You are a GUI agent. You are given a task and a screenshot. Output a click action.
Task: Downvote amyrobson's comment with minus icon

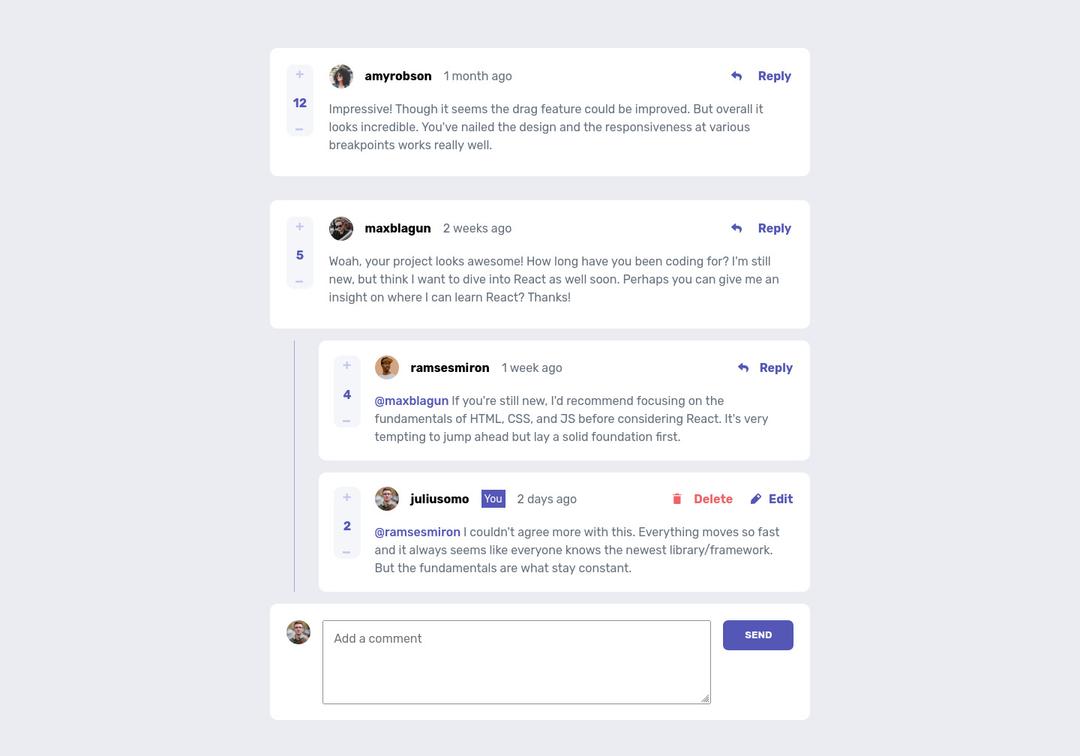299,129
